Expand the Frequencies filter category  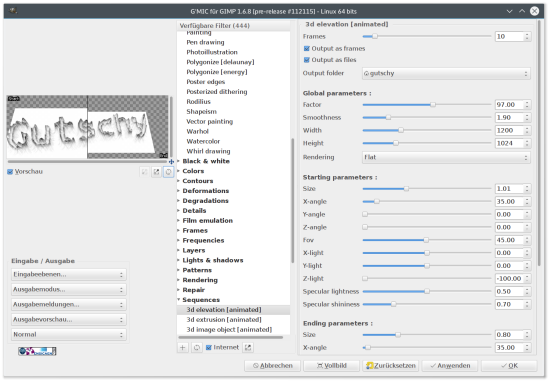179,241
